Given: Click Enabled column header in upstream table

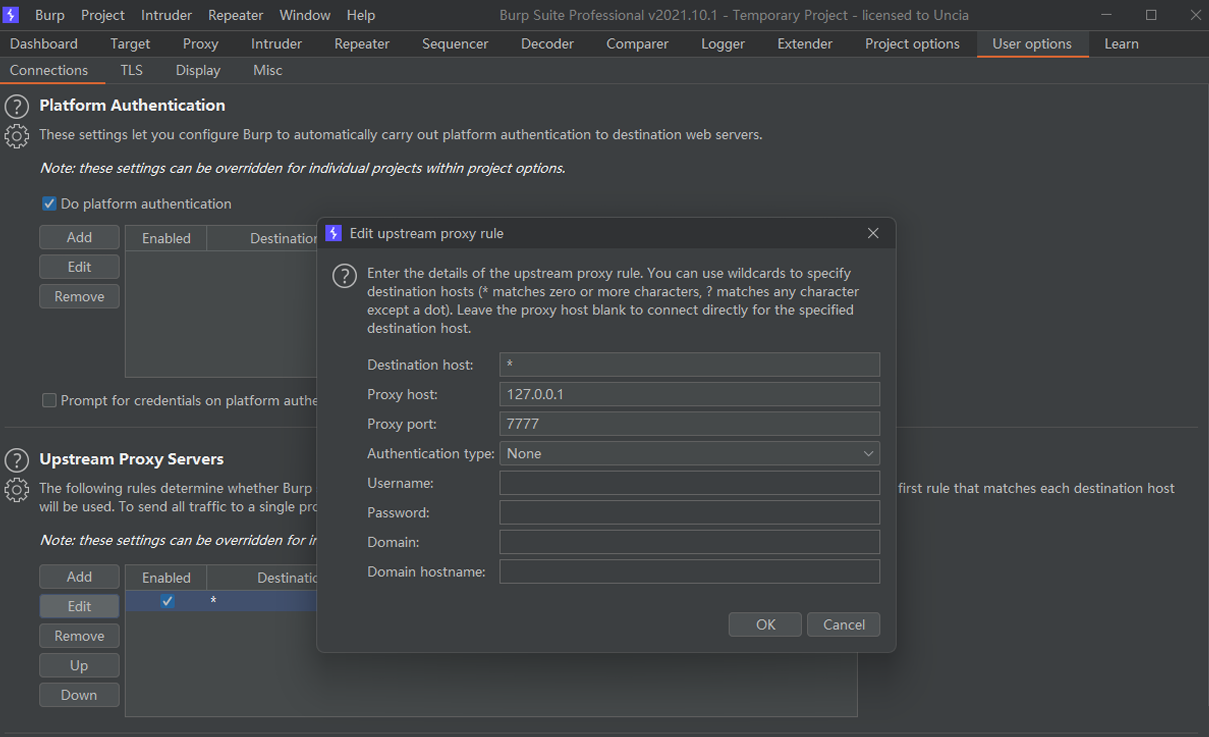Looking at the screenshot, I should [166, 577].
